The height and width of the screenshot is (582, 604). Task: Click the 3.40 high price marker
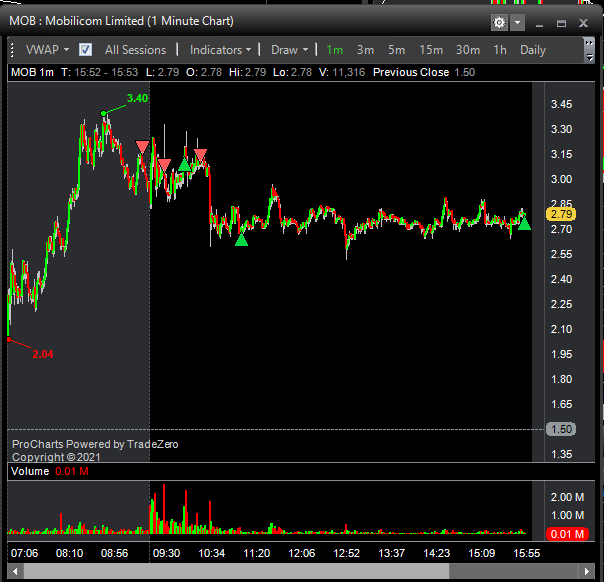click(137, 98)
